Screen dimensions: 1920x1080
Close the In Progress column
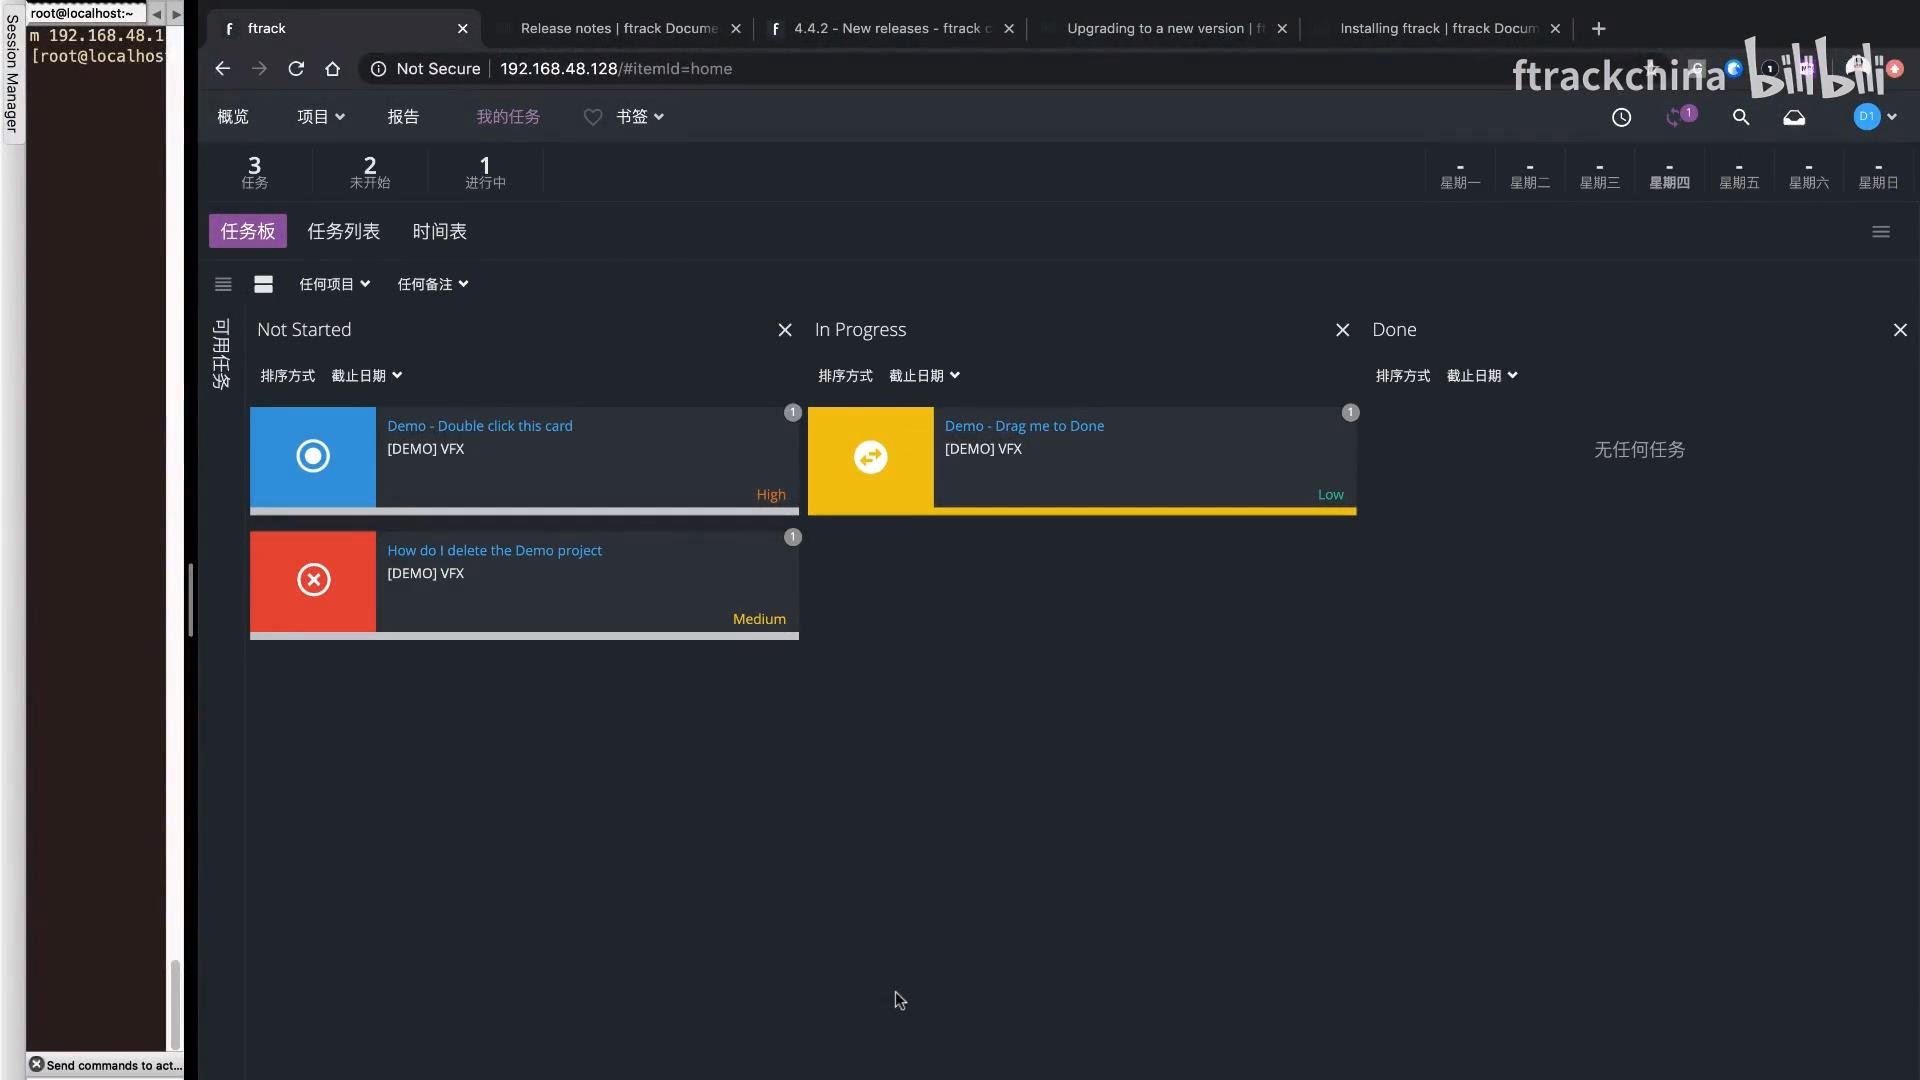(x=1342, y=330)
